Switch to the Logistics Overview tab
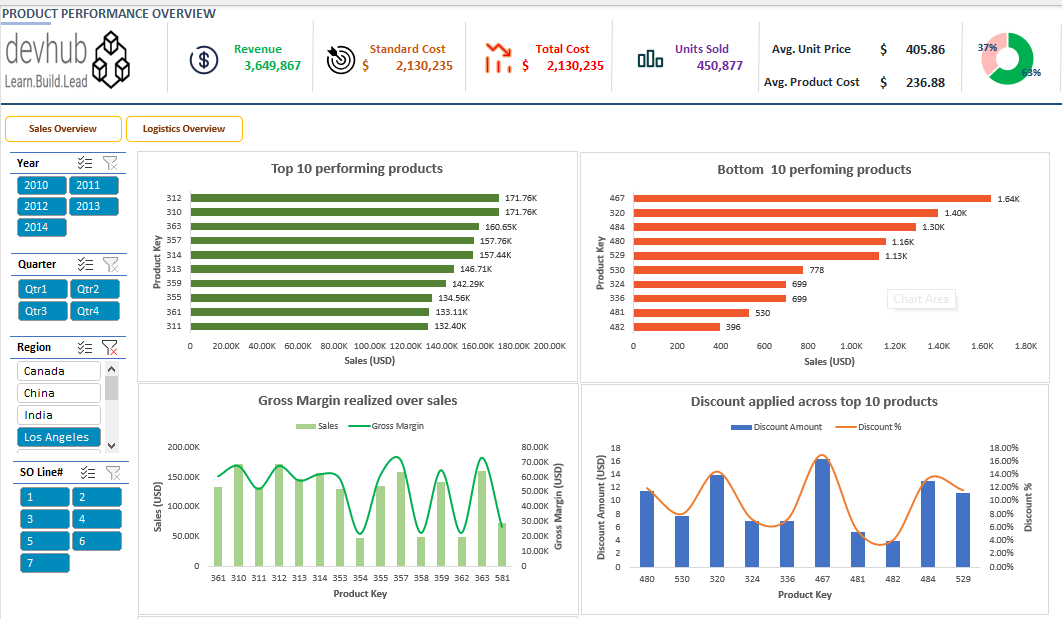1062x619 pixels. pyautogui.click(x=184, y=129)
